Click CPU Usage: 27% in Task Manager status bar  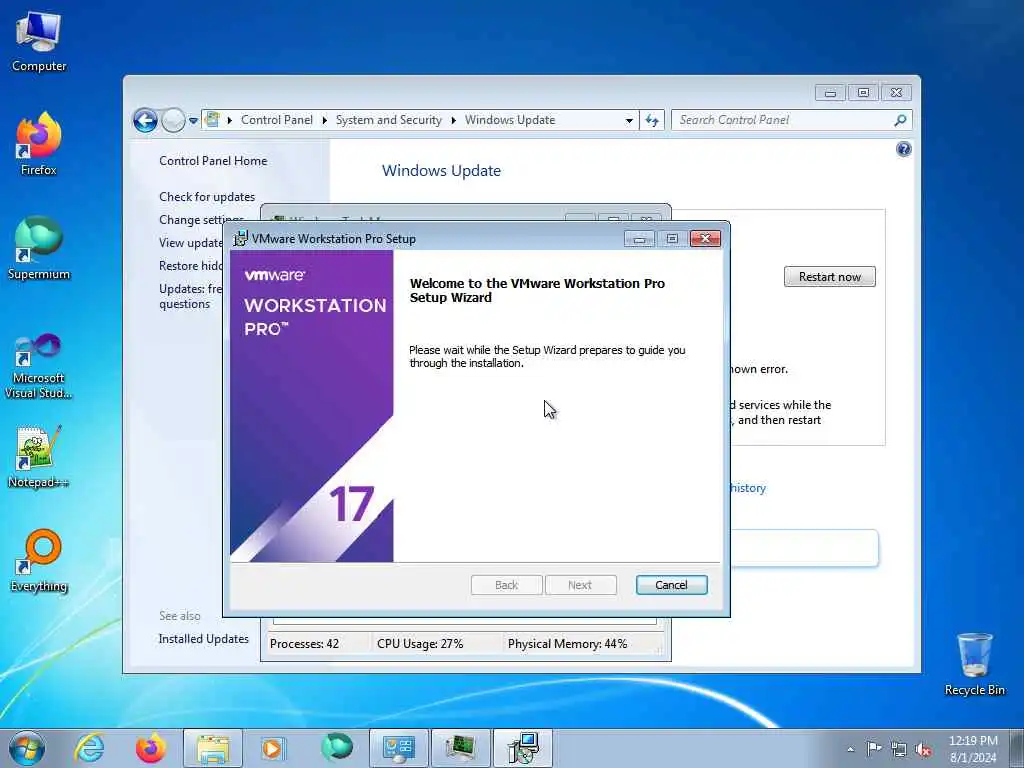pyautogui.click(x=420, y=644)
